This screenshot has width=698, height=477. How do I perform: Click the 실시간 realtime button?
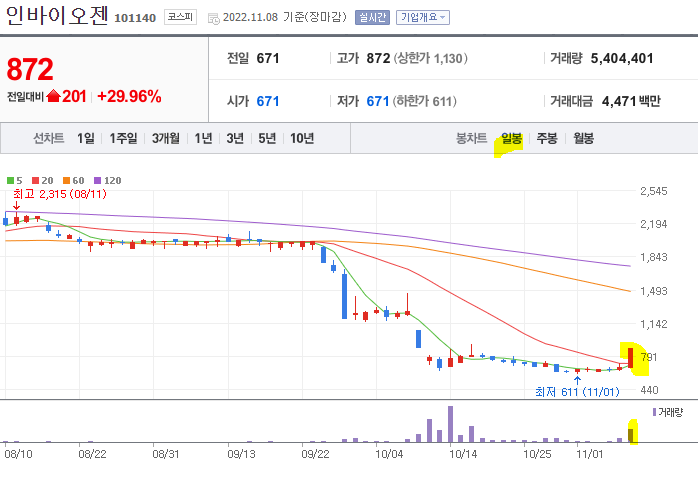coord(372,17)
